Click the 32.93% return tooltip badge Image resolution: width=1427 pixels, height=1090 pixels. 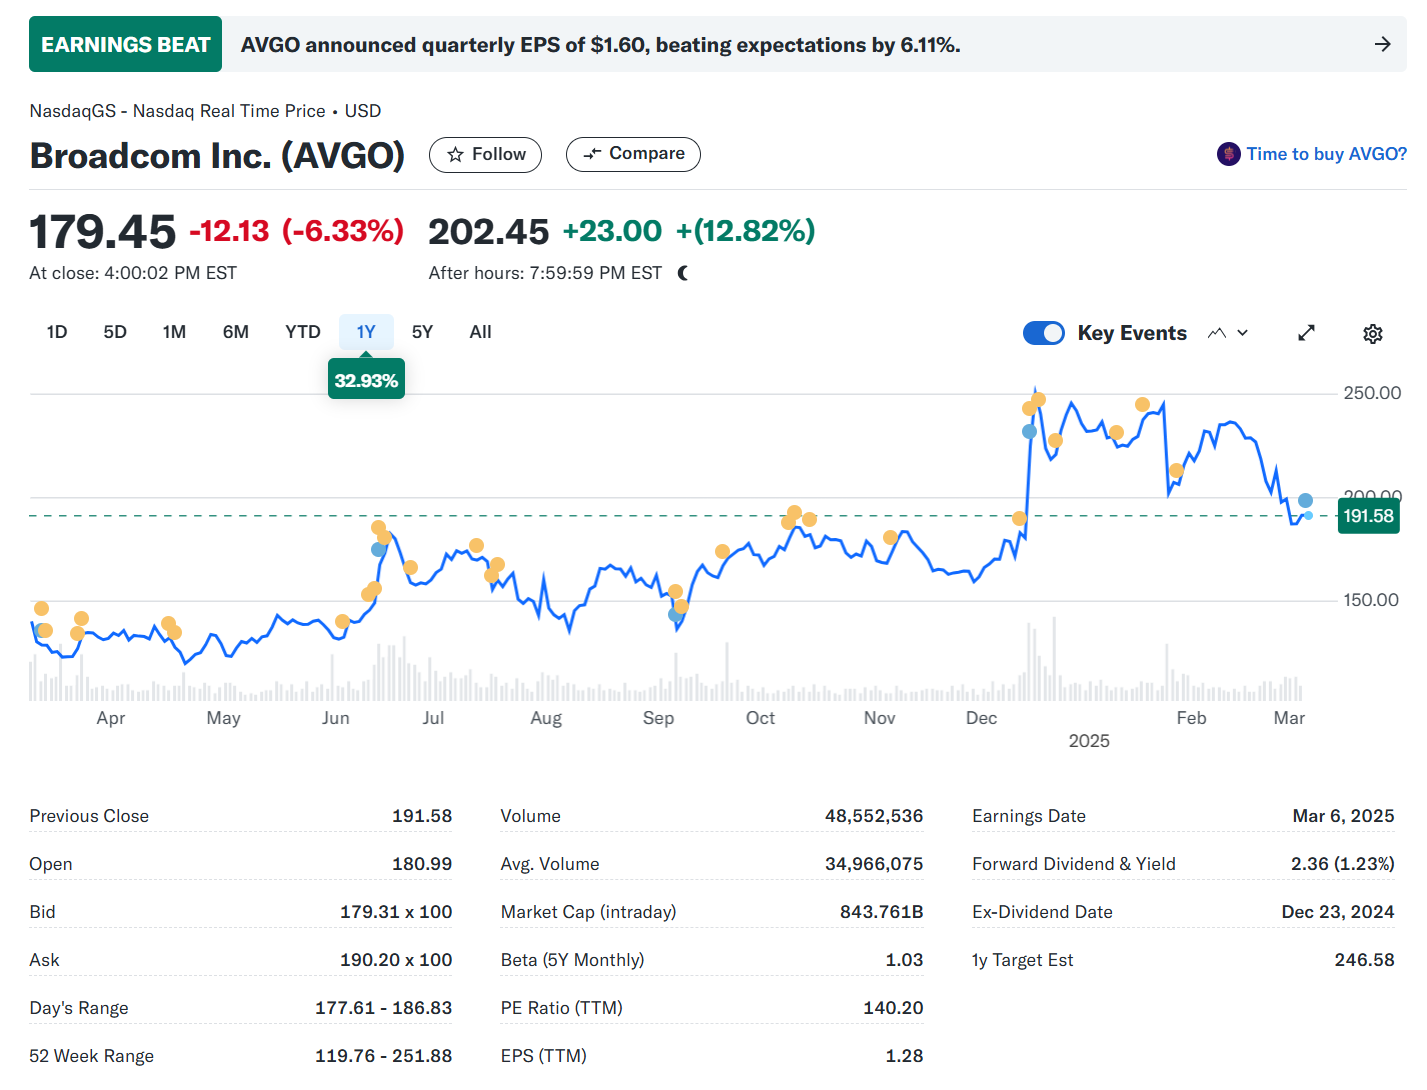366,380
